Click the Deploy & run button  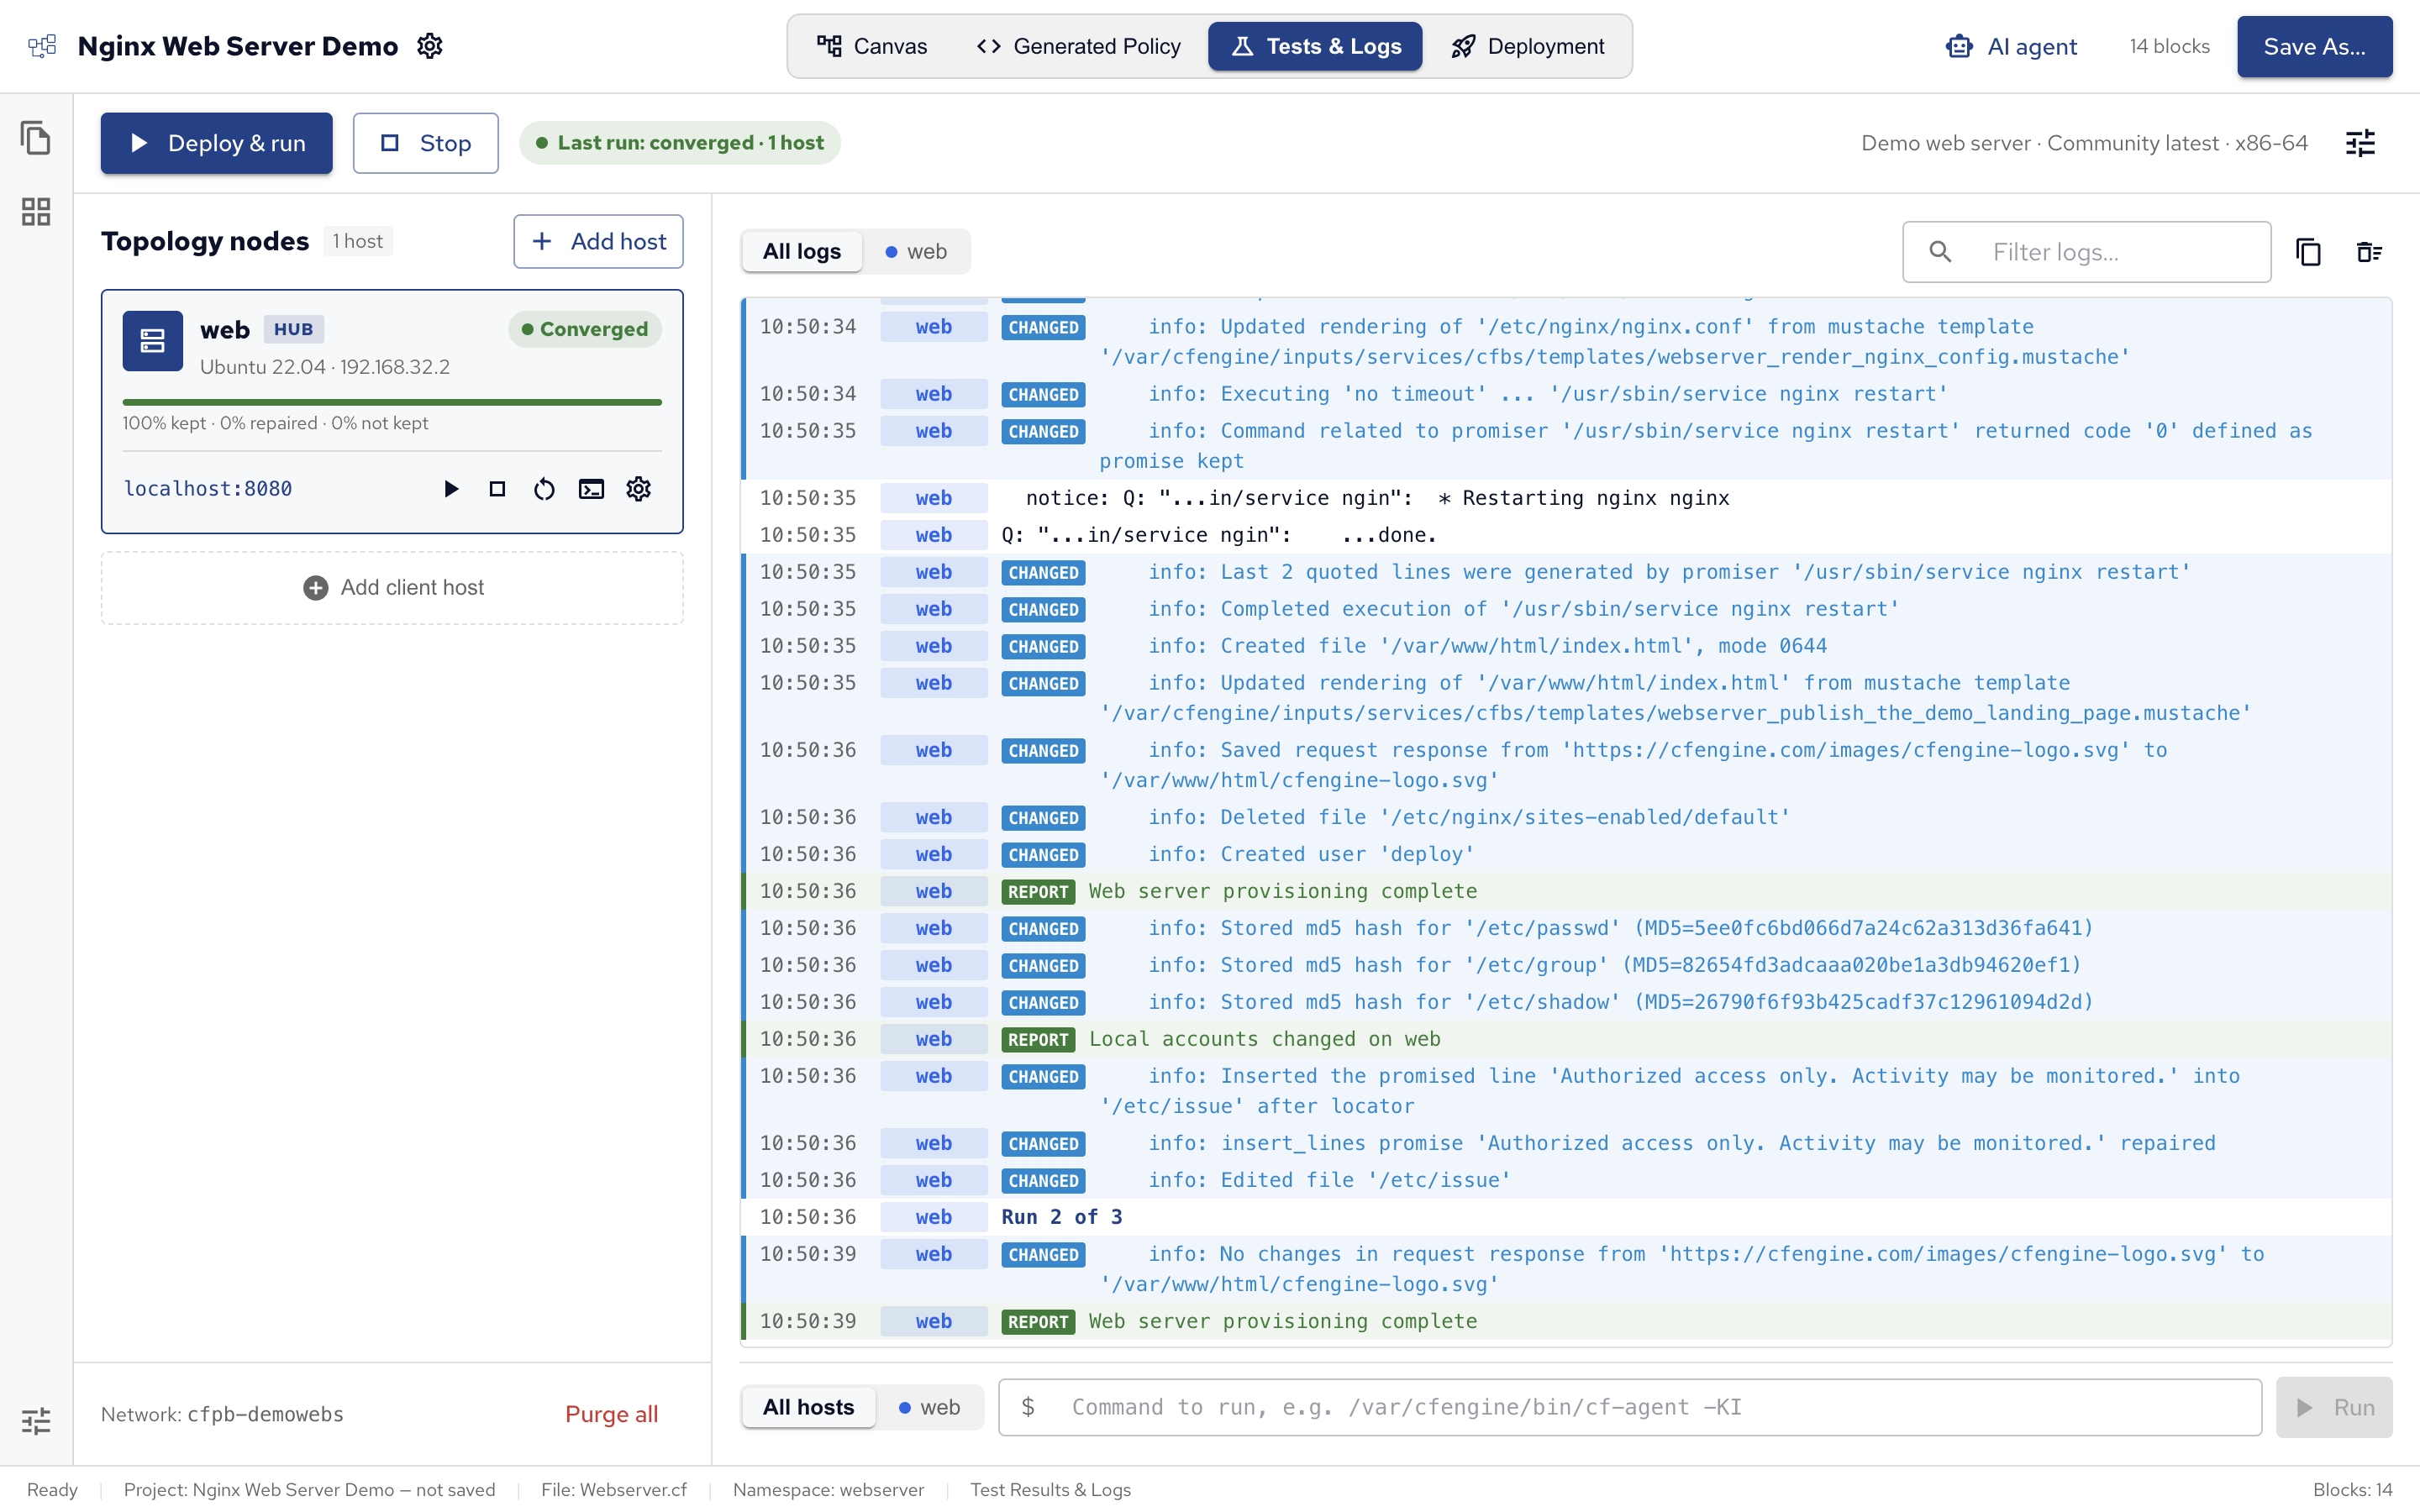pos(216,143)
